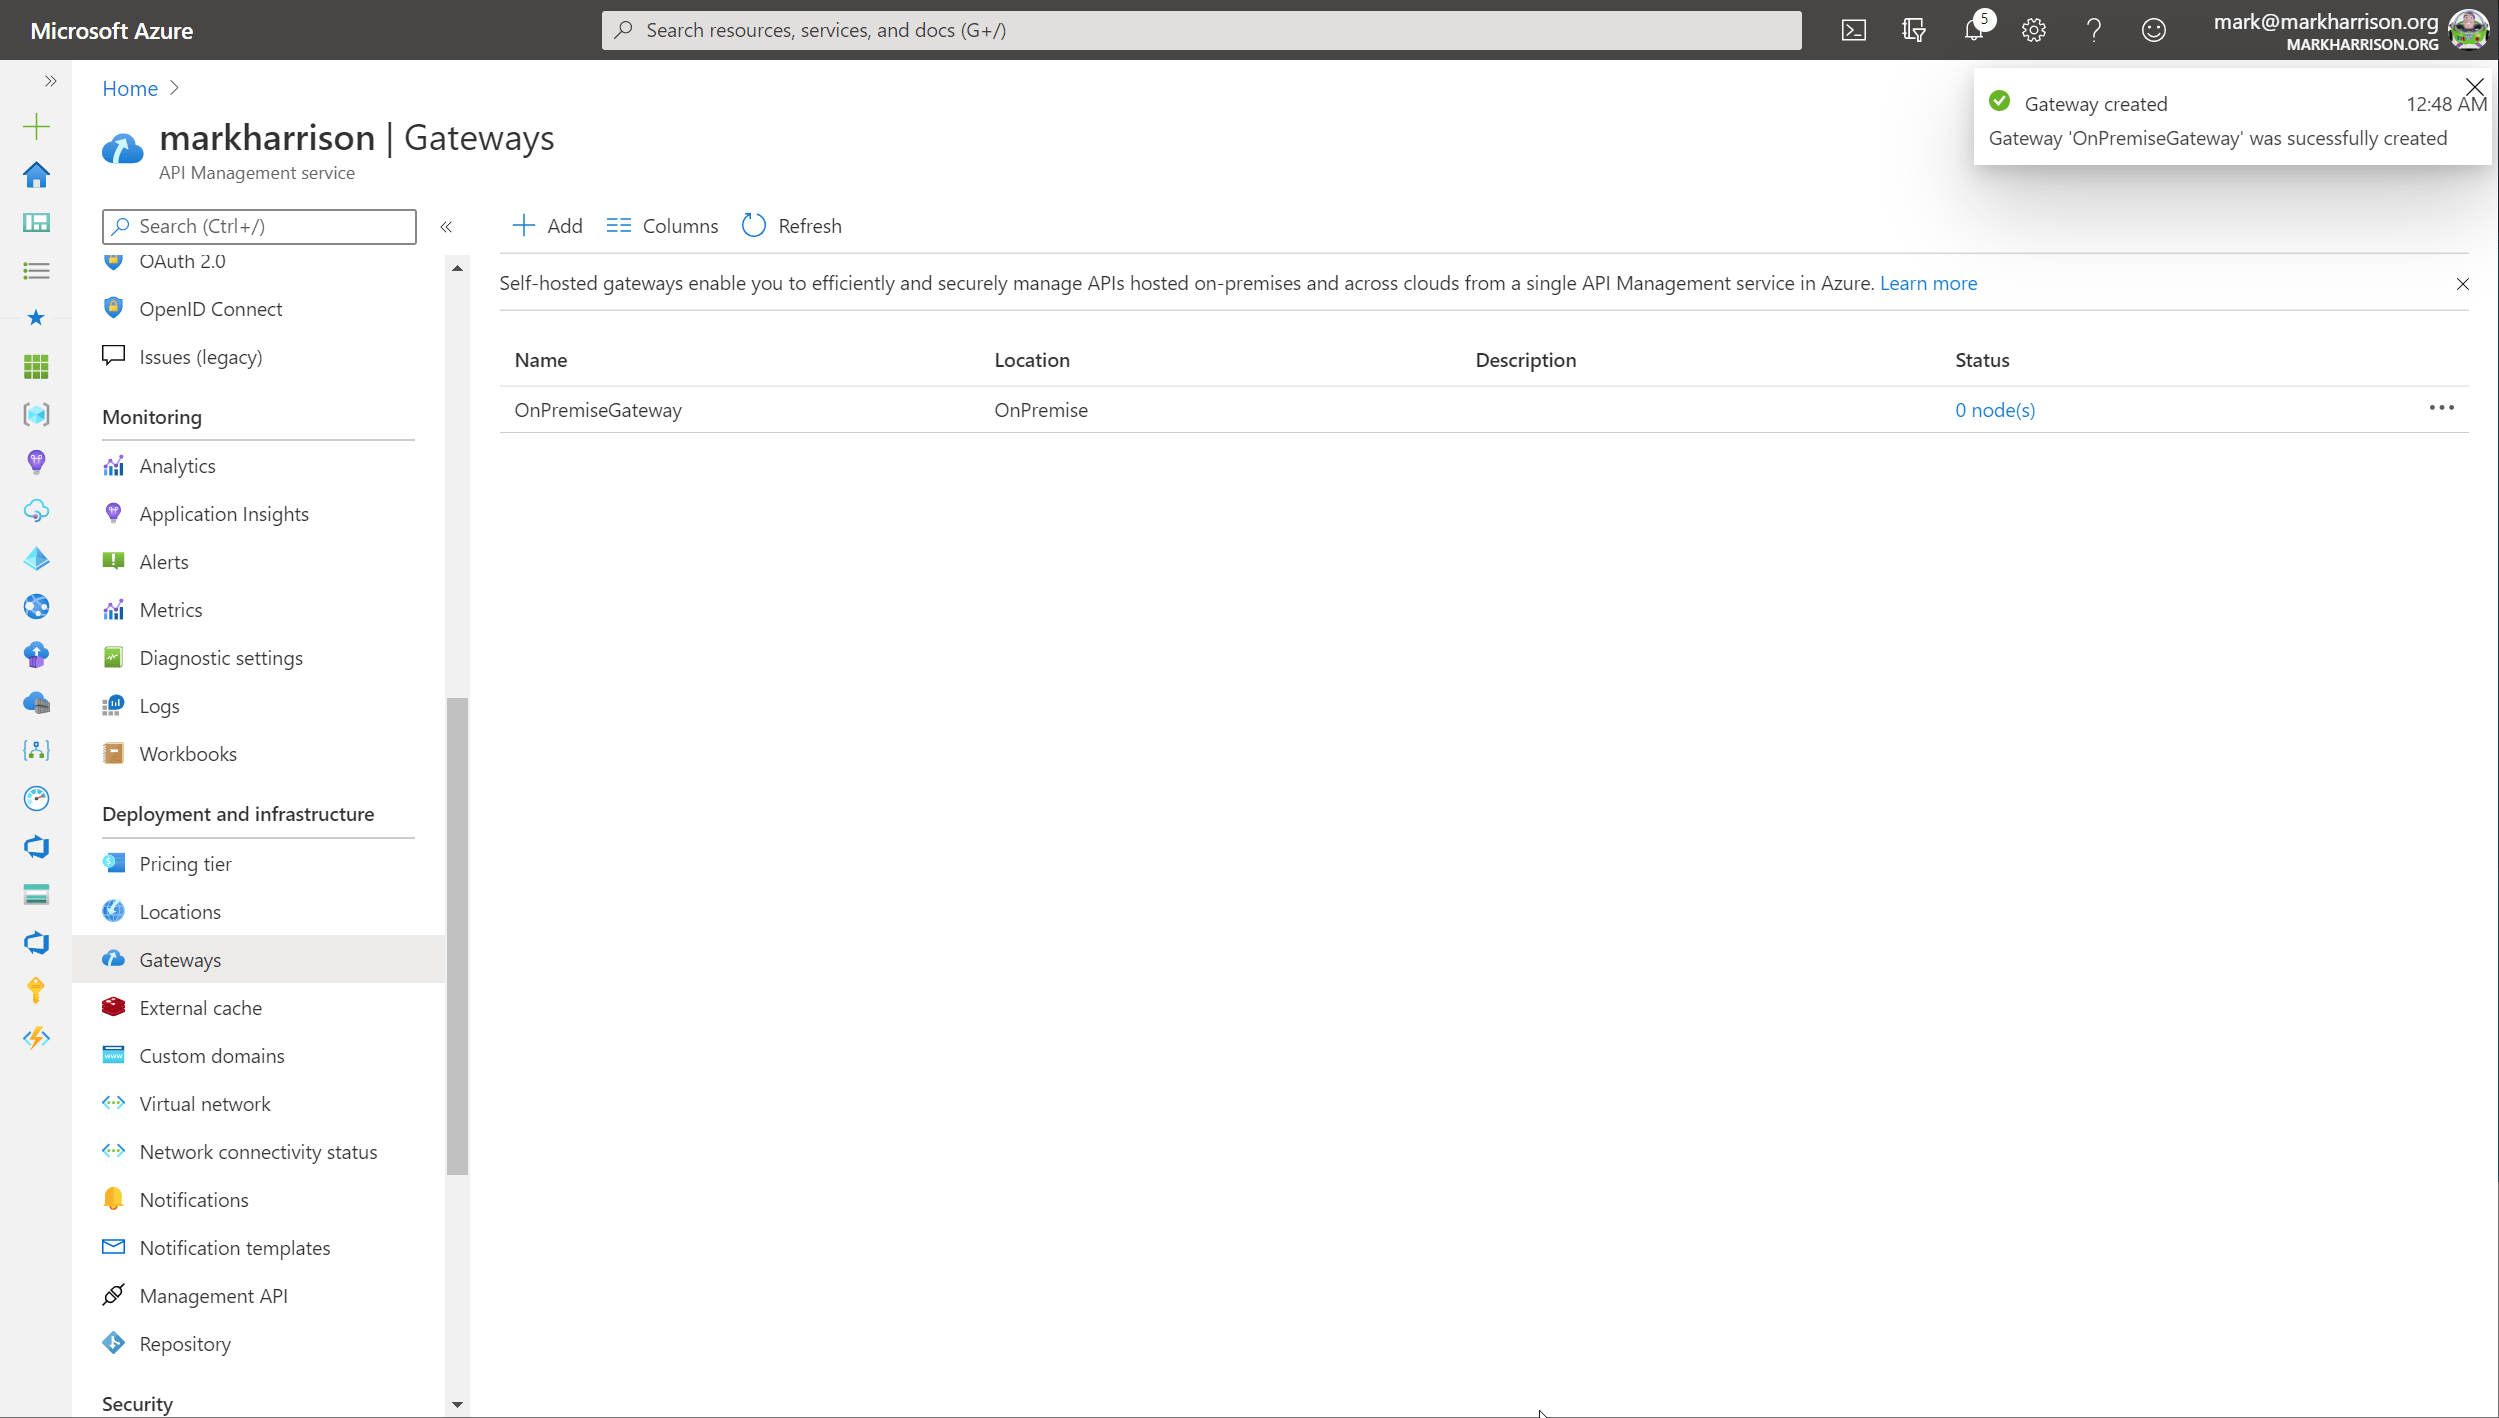Open the Help question mark icon
2499x1418 pixels.
(x=2093, y=30)
